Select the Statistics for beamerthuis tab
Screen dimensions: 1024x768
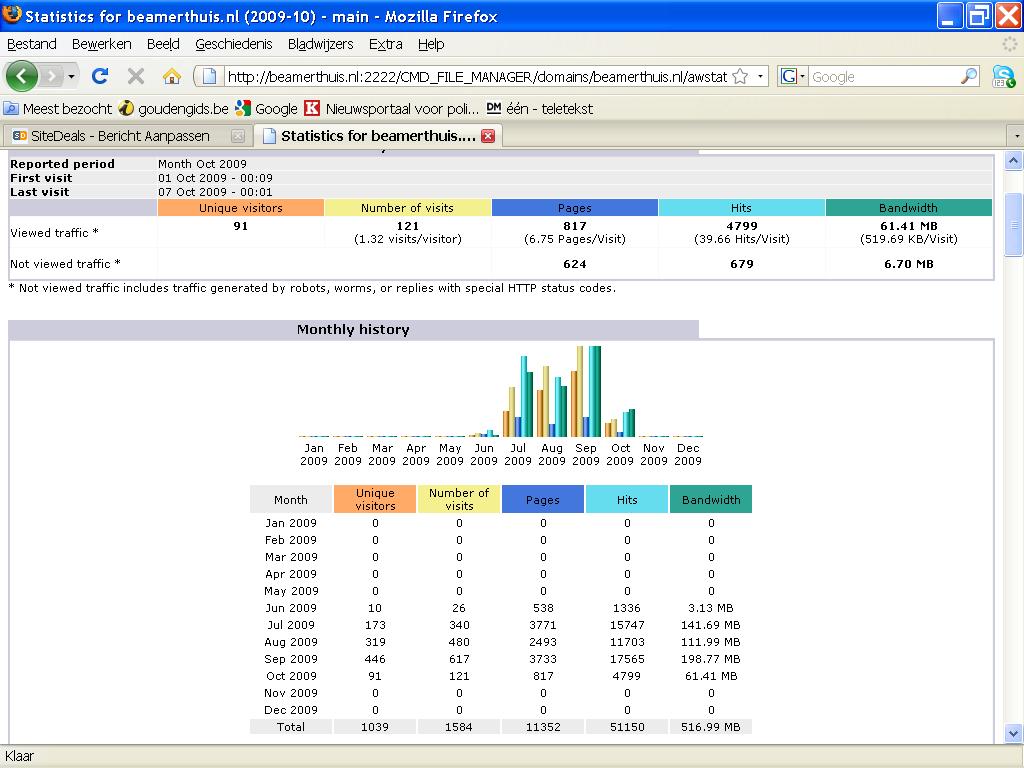coord(377,136)
